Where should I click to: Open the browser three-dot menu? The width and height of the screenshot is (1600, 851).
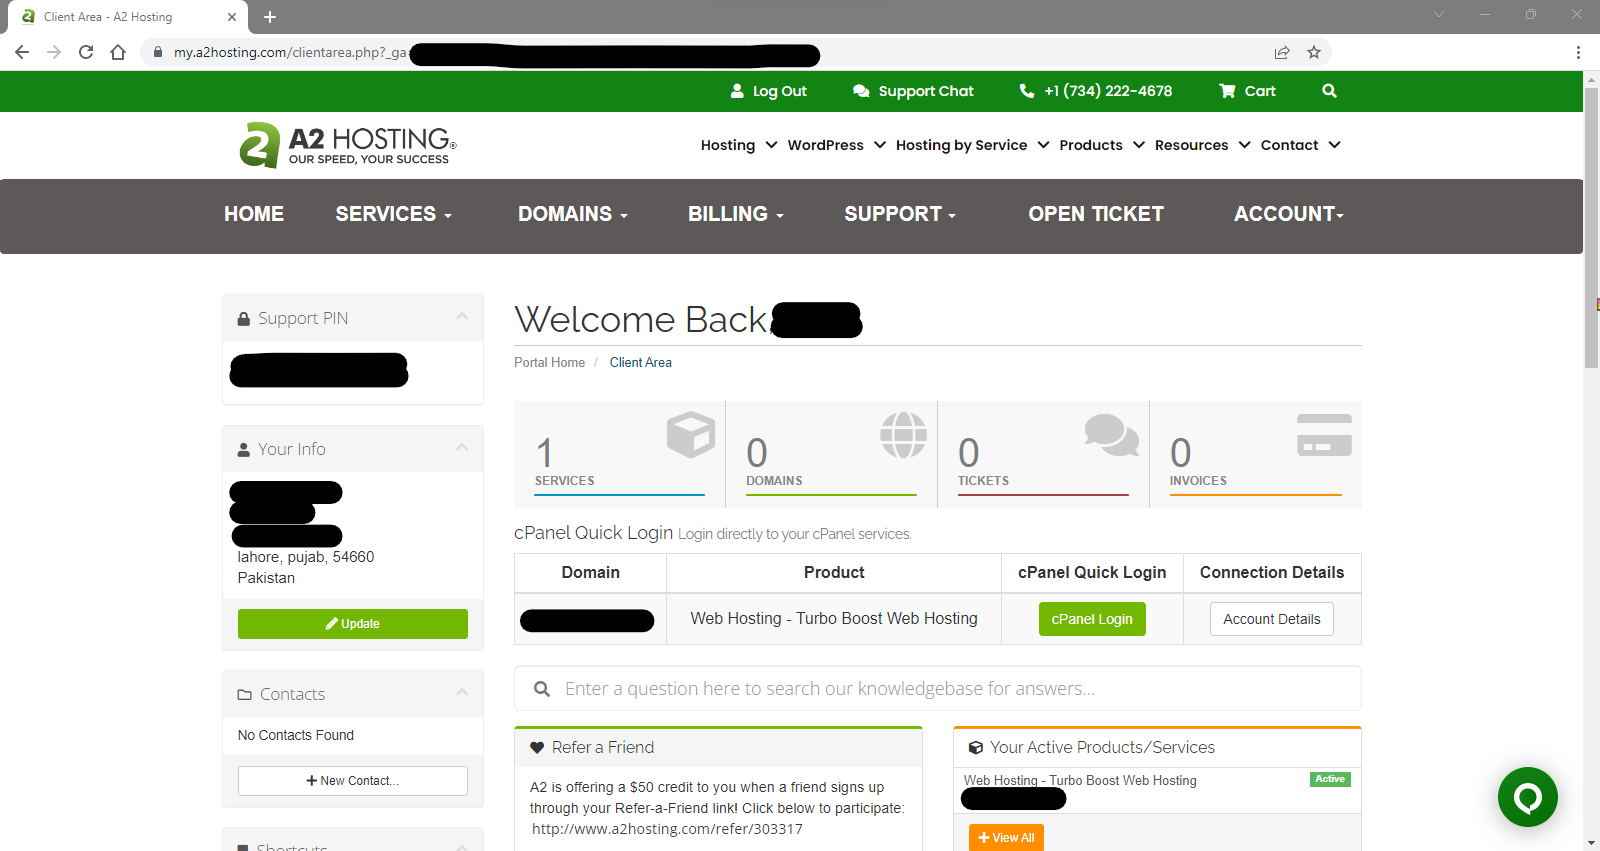pos(1578,52)
